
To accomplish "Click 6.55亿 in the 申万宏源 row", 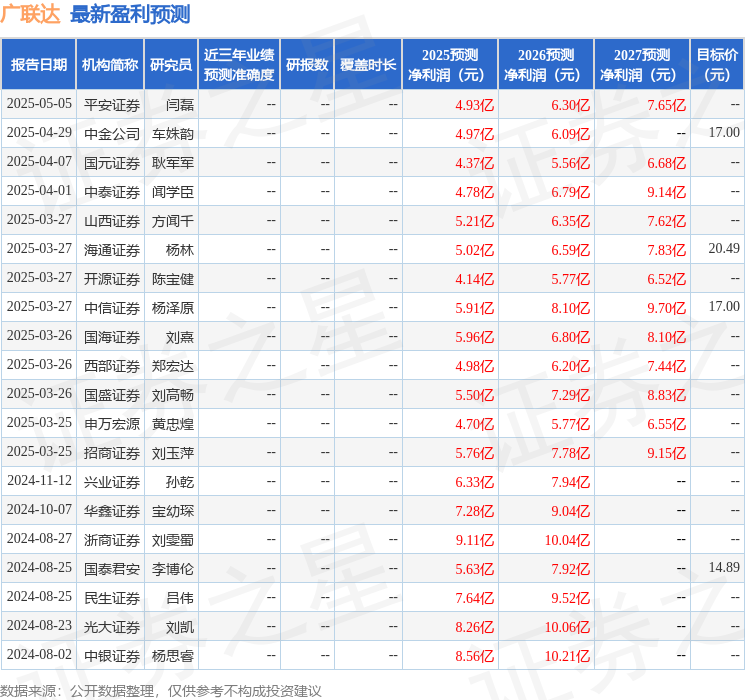I will click(x=667, y=424).
